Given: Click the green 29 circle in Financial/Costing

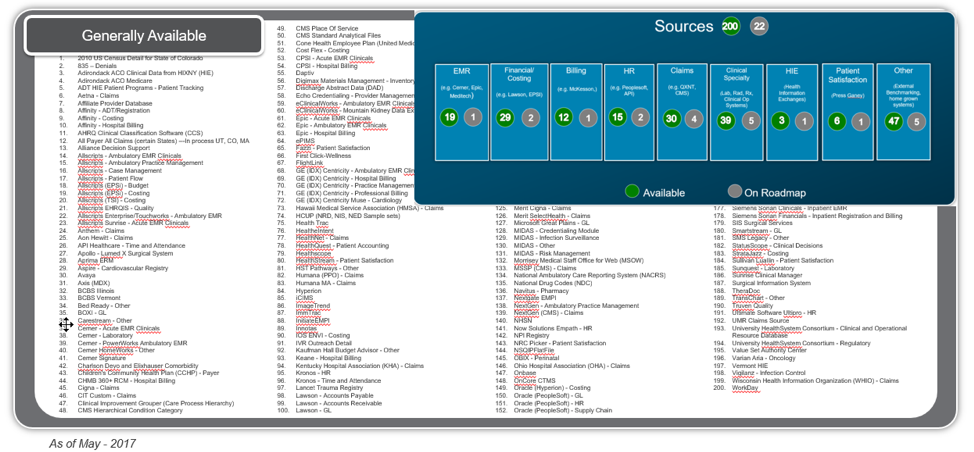Looking at the screenshot, I should point(505,118).
